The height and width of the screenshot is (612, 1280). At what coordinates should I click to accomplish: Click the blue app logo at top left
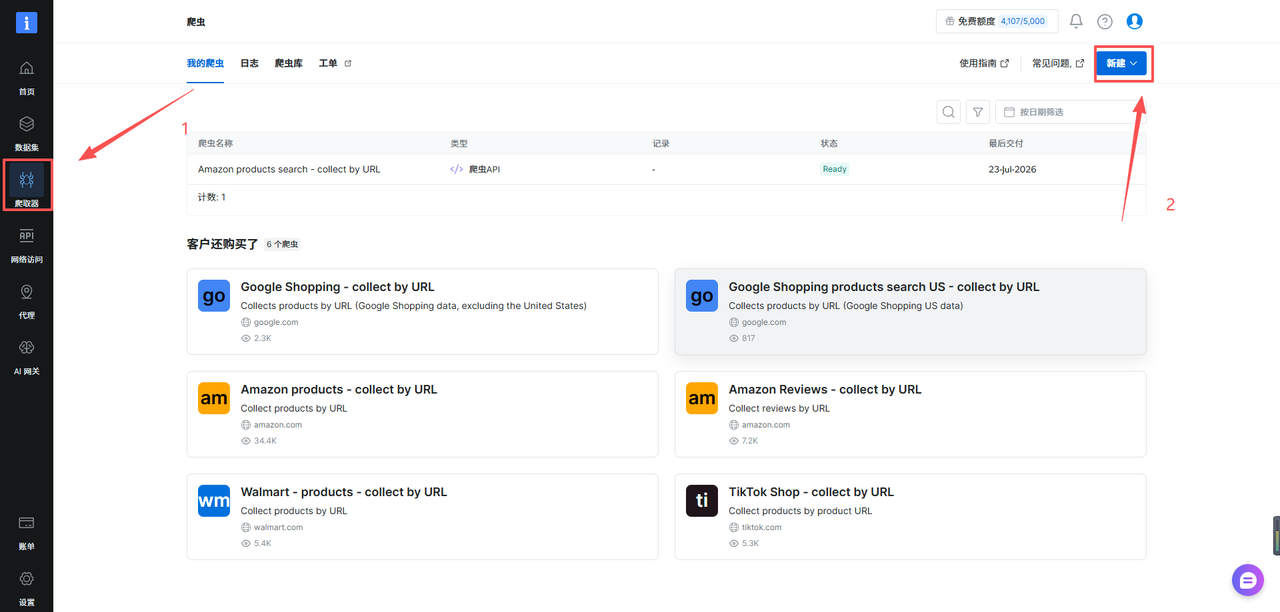tap(26, 22)
